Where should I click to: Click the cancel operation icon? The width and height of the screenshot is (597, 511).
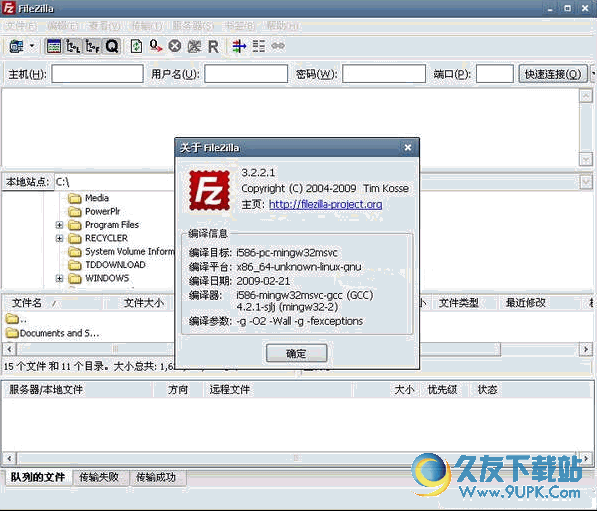(175, 46)
